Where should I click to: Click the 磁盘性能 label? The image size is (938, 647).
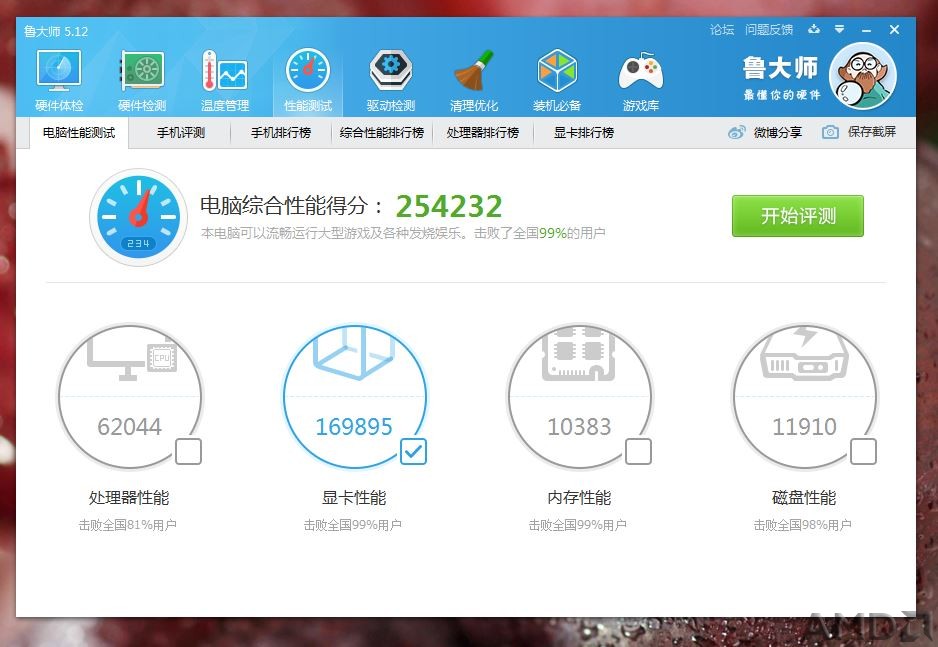[804, 498]
